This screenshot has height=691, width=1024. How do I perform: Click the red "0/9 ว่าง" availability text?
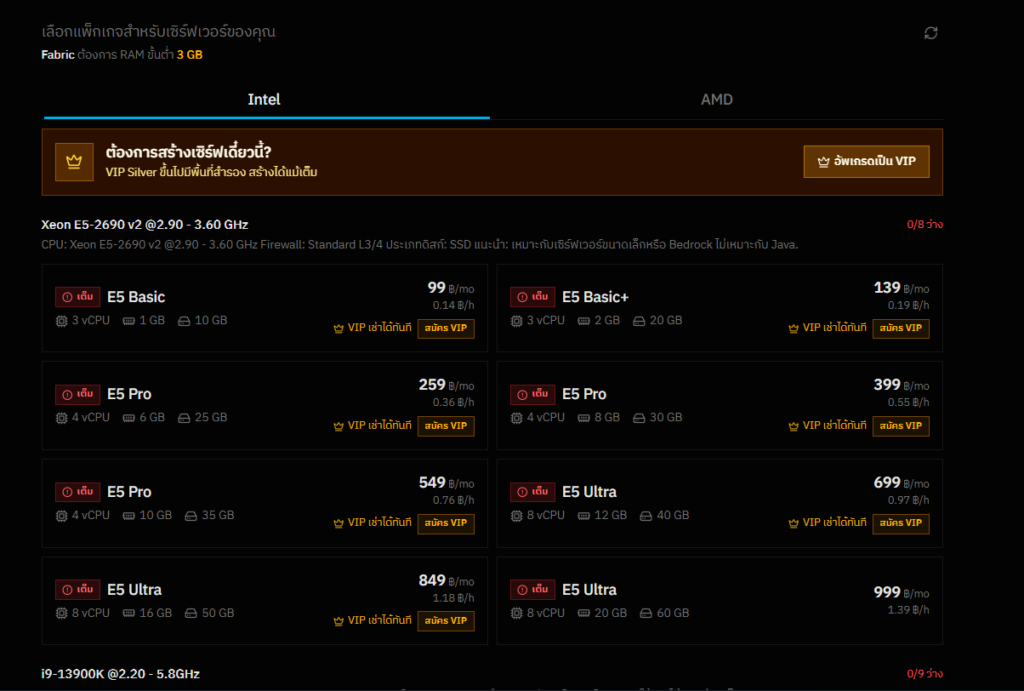[925, 674]
